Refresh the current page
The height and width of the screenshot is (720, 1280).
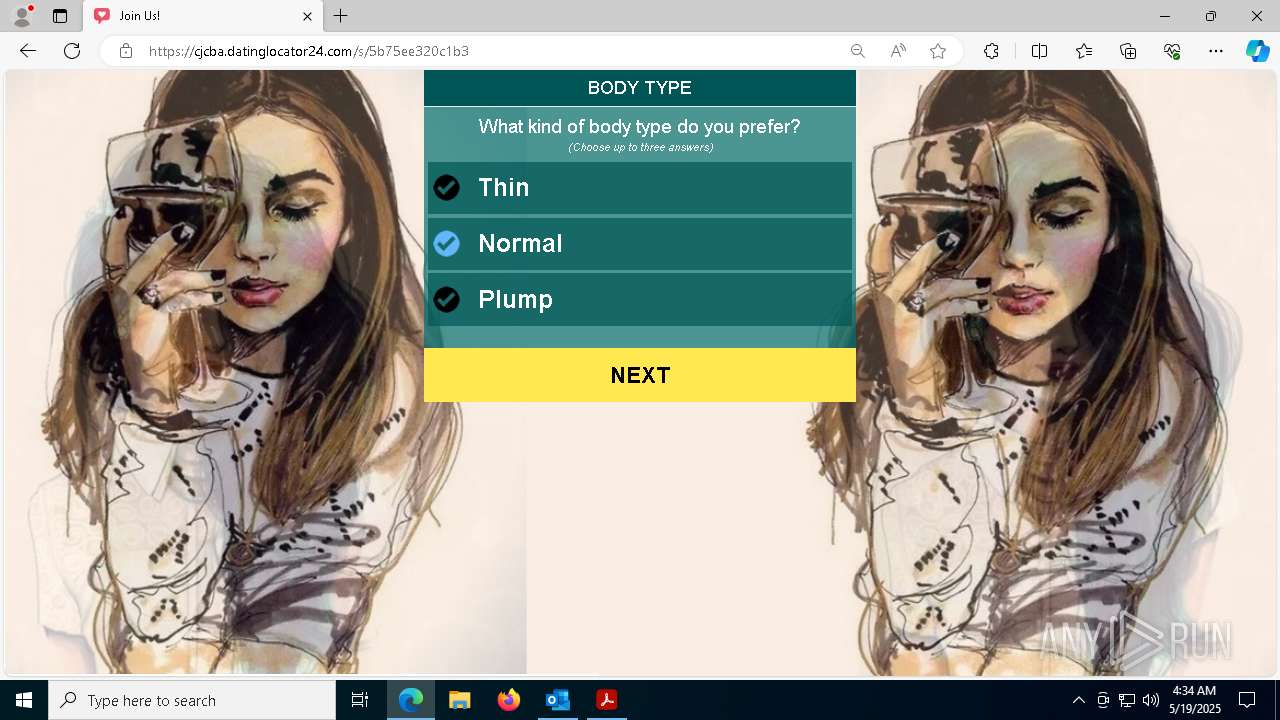[72, 51]
